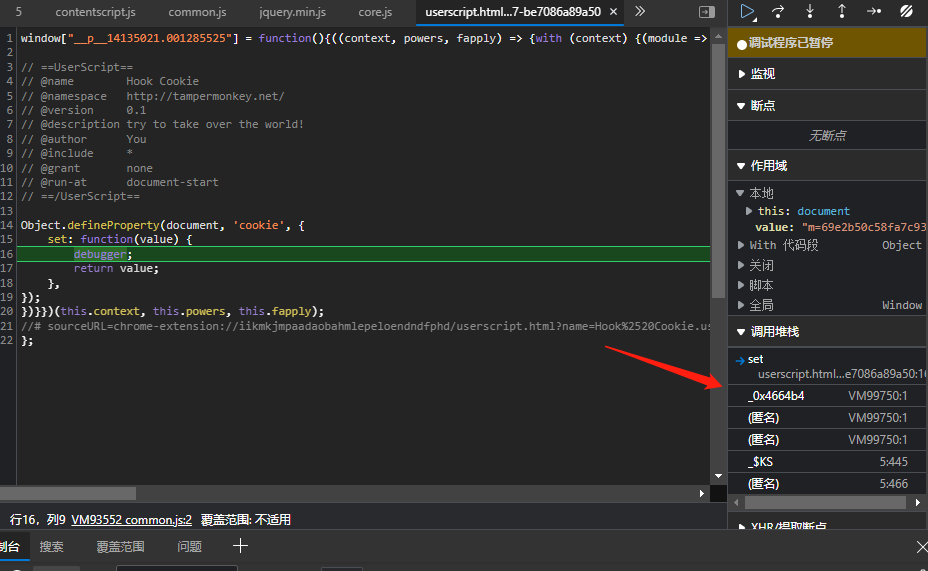Click the sidebar horizontal scrollbar thumb
Screen dimensions: 928x571
tap(825, 502)
